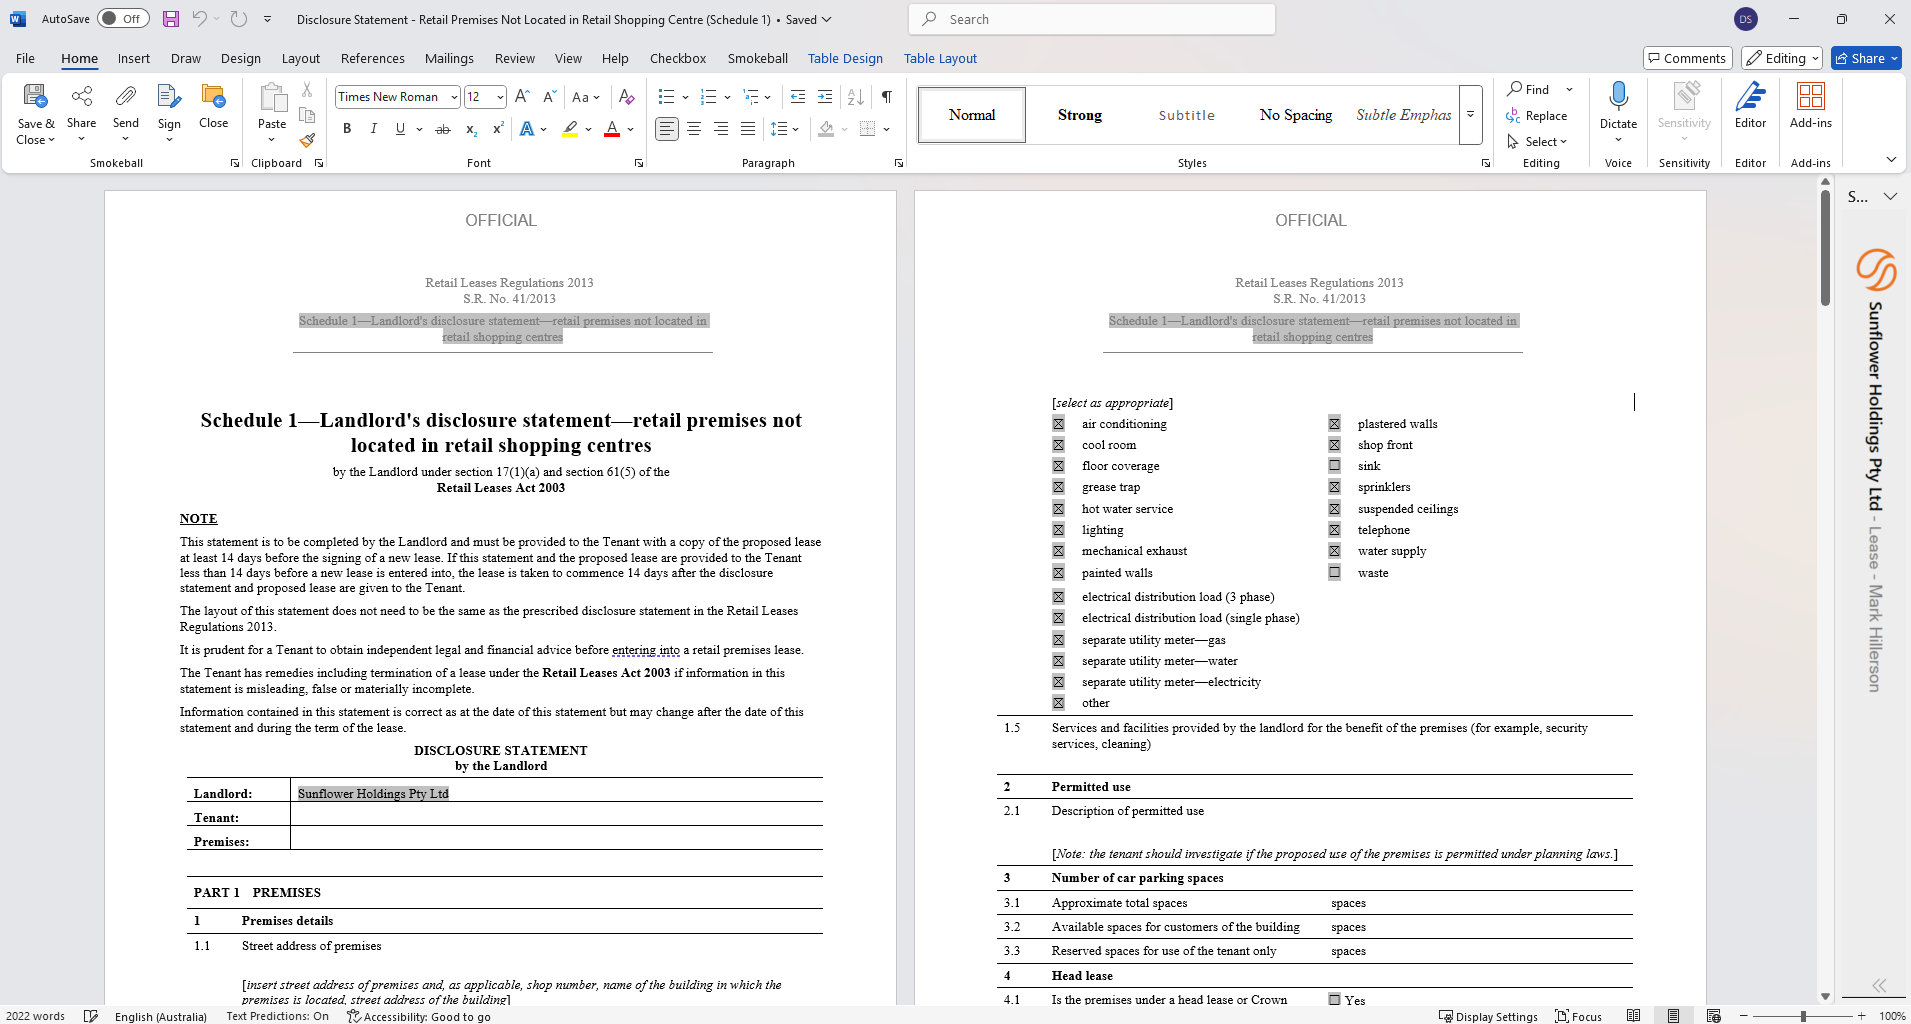Click the Replace button
The width and height of the screenshot is (1911, 1024).
[x=1537, y=116]
